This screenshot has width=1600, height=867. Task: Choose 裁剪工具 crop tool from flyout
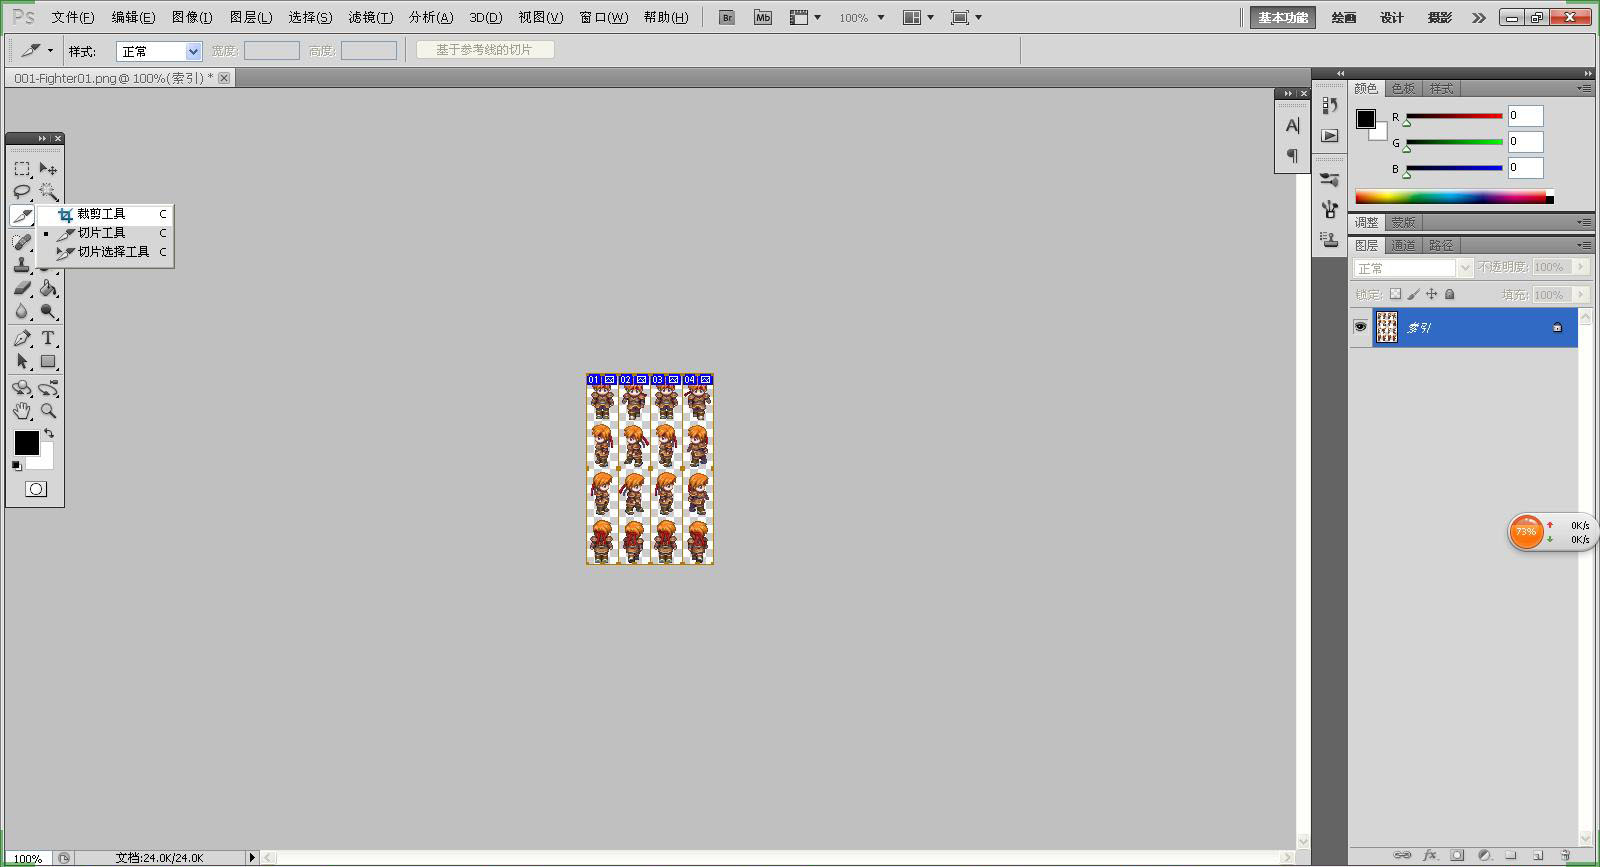tap(106, 214)
